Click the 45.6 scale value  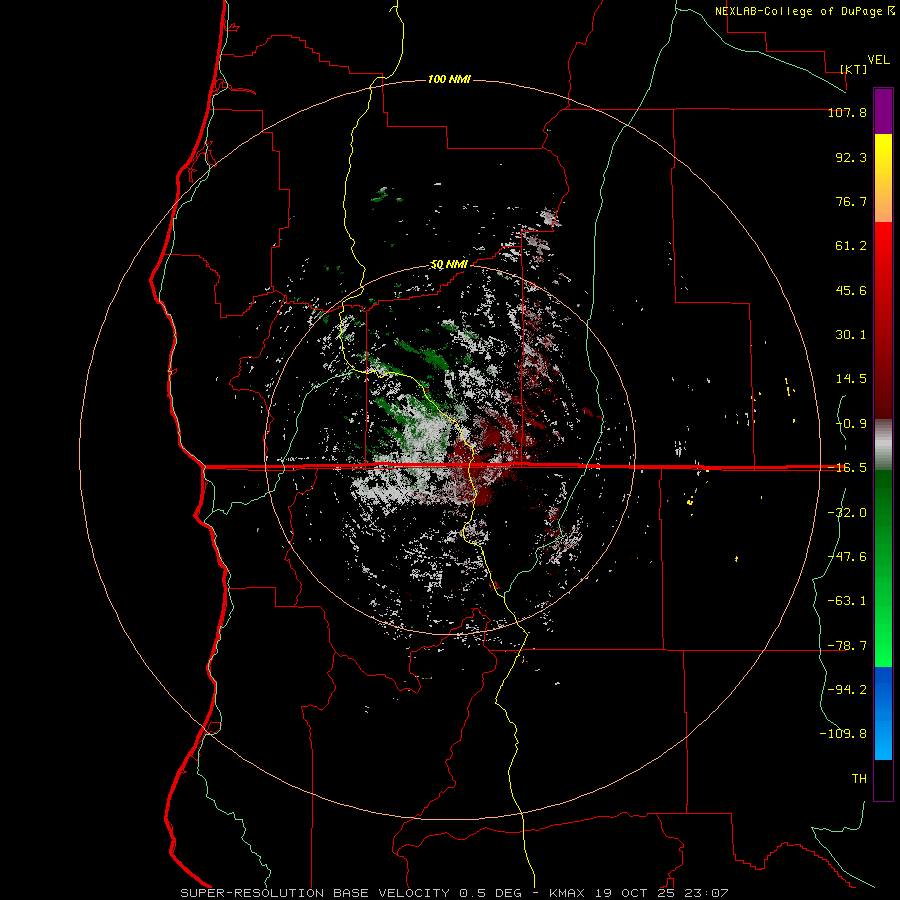coord(851,290)
